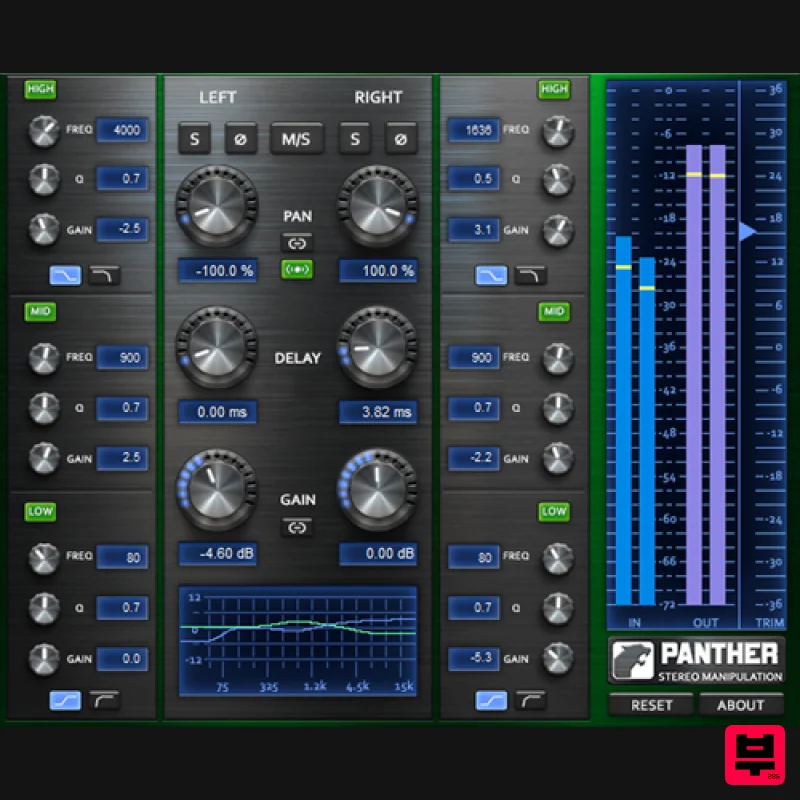Screen dimensions: 800x800
Task: Select the shelf filter icon under left HIGH band
Action: click(x=64, y=275)
